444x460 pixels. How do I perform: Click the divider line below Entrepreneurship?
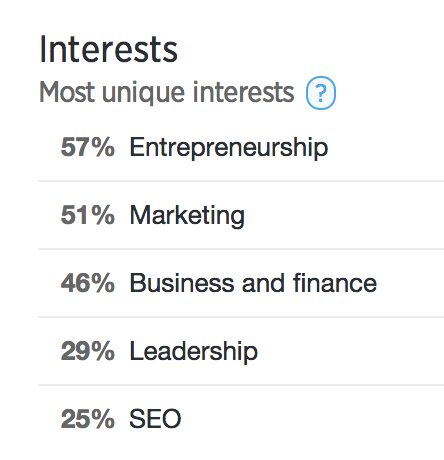[241, 181]
